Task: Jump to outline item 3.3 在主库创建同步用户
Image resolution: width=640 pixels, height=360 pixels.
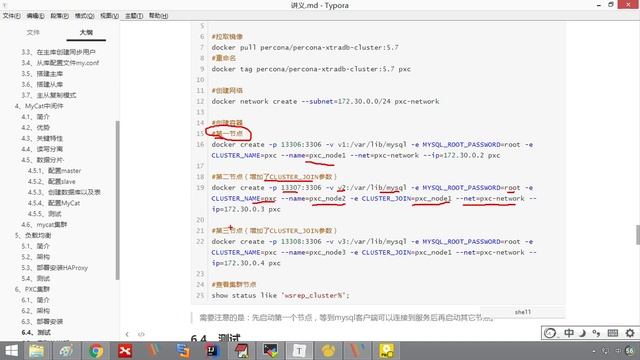Action: 58,52
